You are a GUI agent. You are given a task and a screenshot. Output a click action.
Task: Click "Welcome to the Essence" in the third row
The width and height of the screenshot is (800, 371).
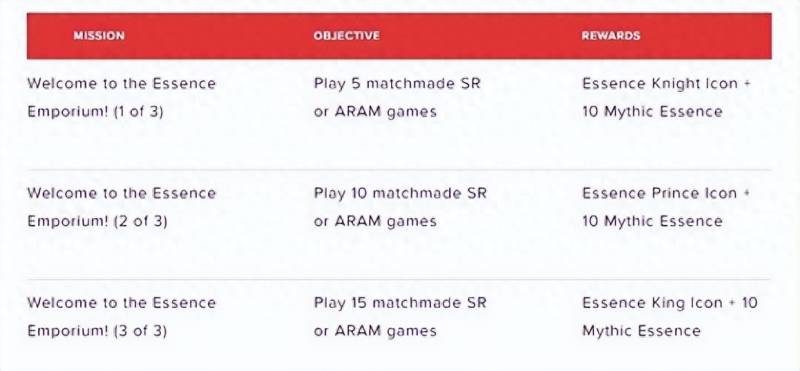coord(121,303)
